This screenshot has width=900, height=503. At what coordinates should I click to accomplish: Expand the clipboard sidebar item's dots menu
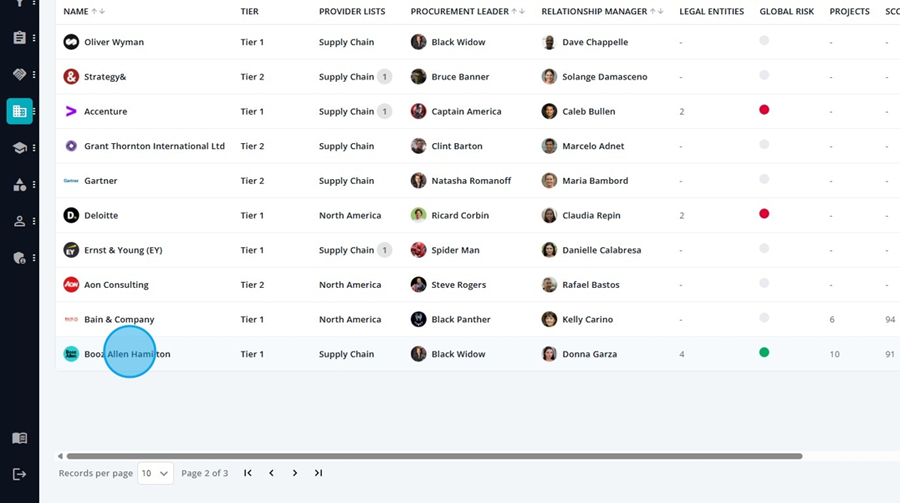point(34,38)
